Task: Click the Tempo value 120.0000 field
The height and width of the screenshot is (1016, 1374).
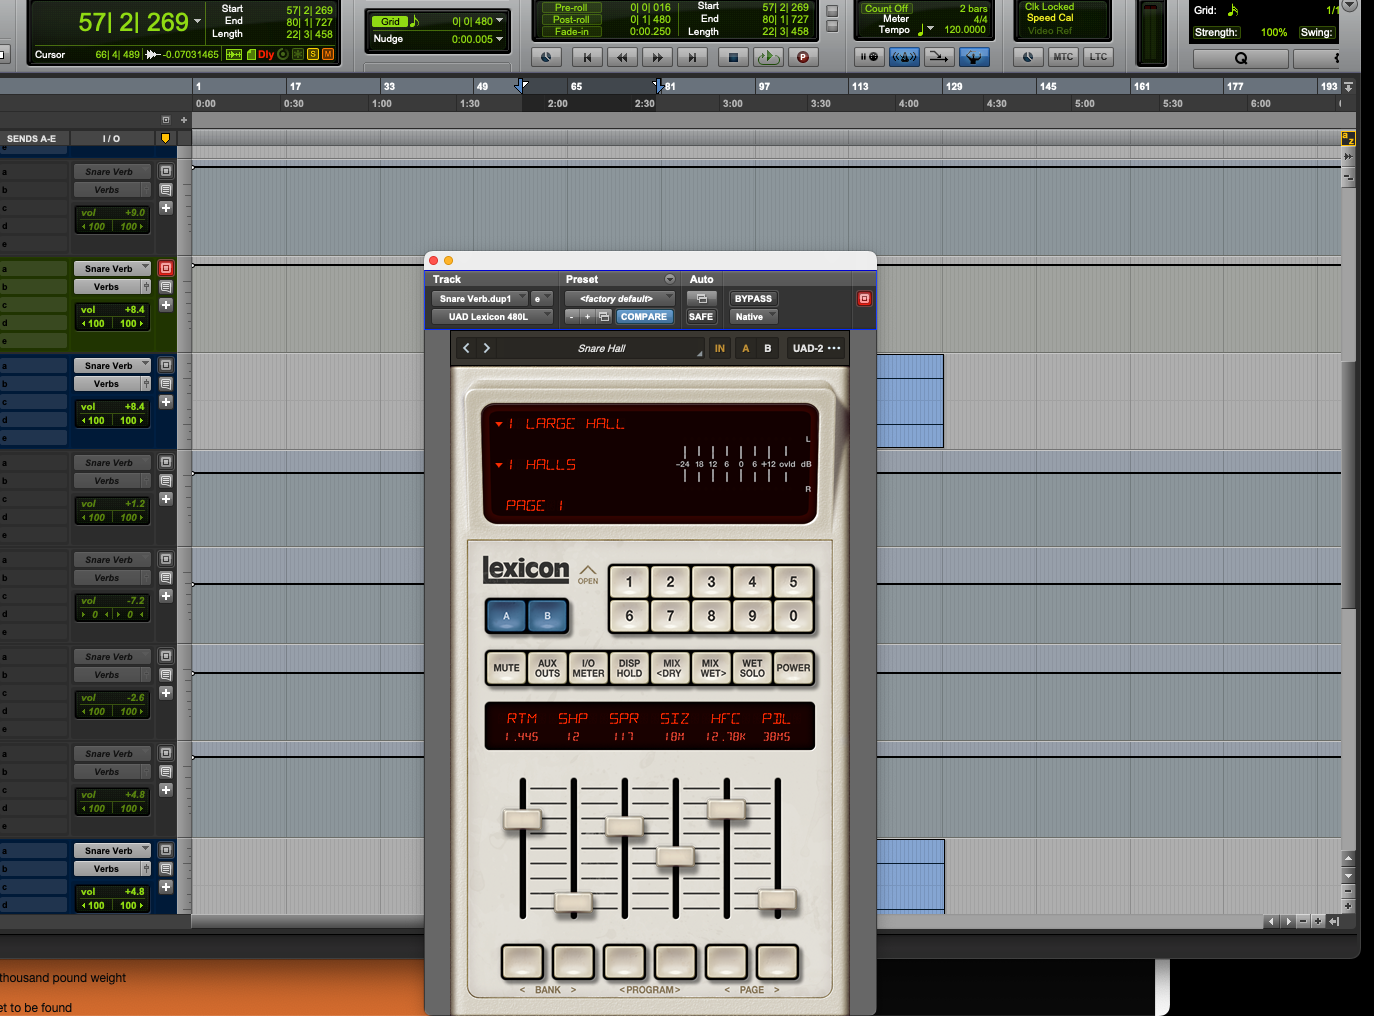Action: (x=965, y=30)
